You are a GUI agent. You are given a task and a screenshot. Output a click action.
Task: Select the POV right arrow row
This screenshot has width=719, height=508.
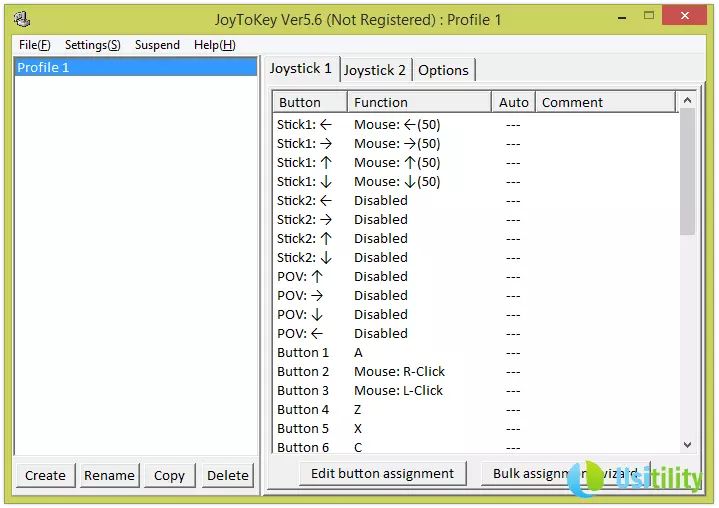point(476,296)
